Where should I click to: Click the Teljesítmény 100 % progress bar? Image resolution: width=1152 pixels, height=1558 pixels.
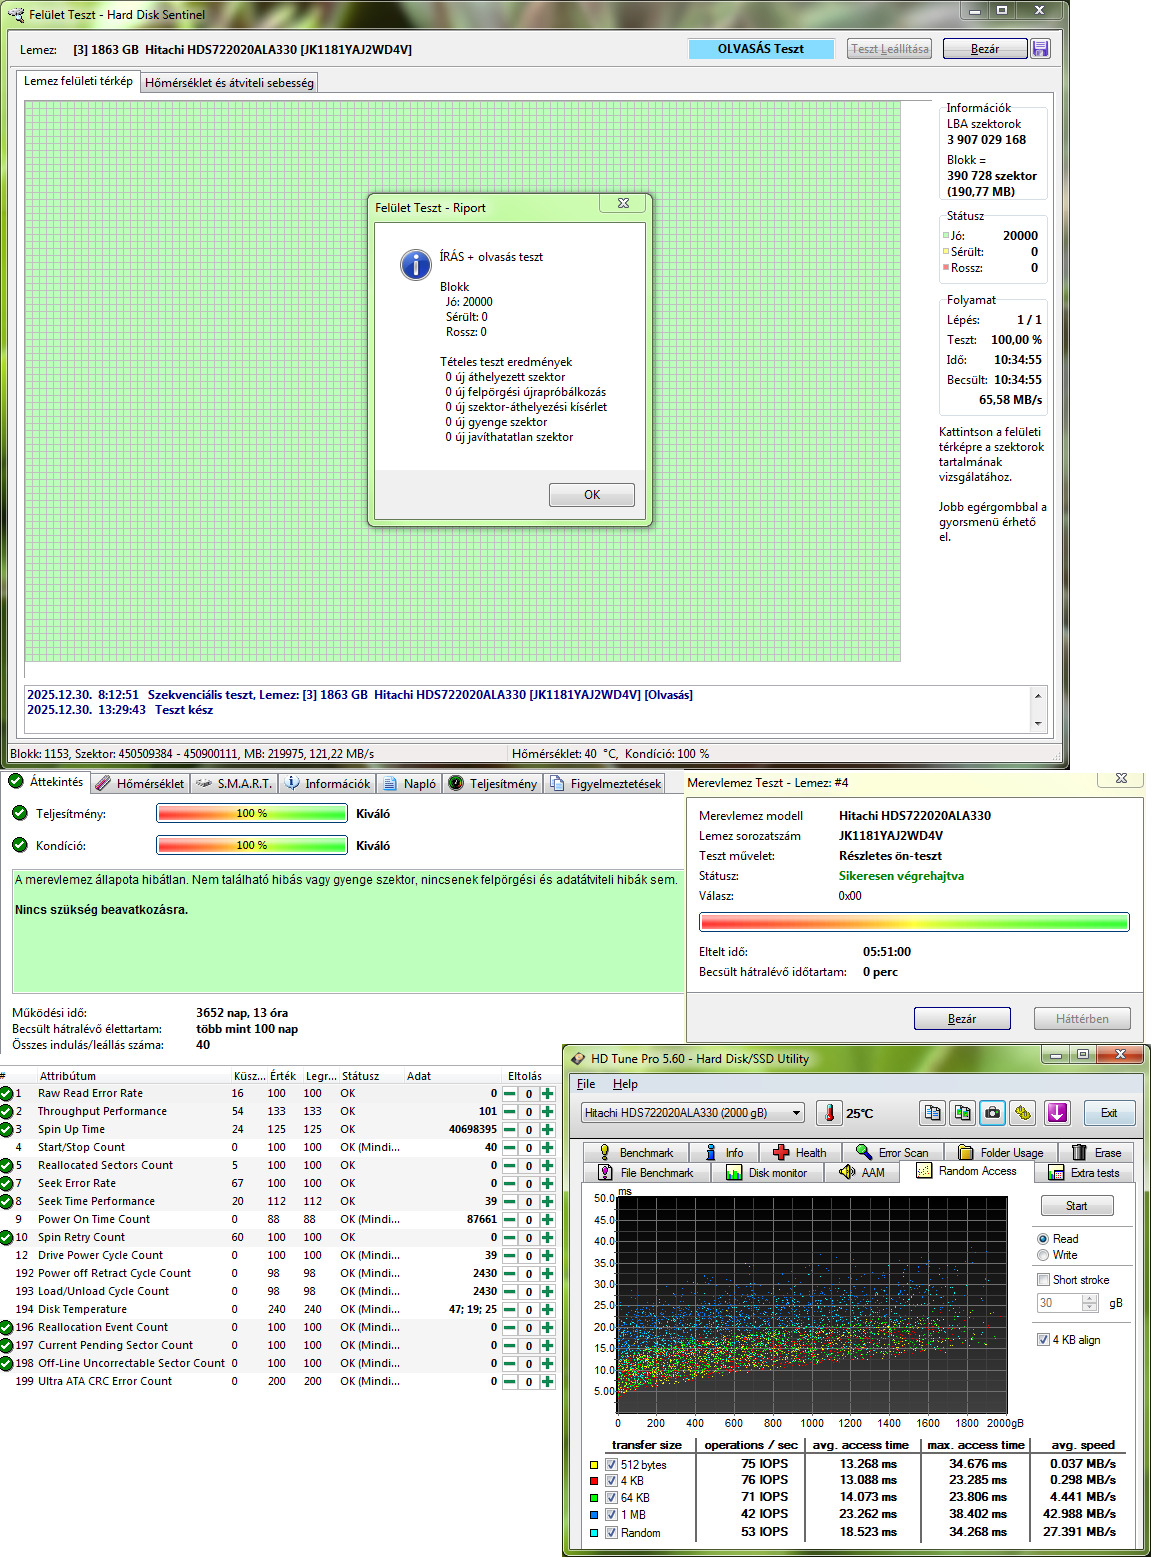(252, 813)
